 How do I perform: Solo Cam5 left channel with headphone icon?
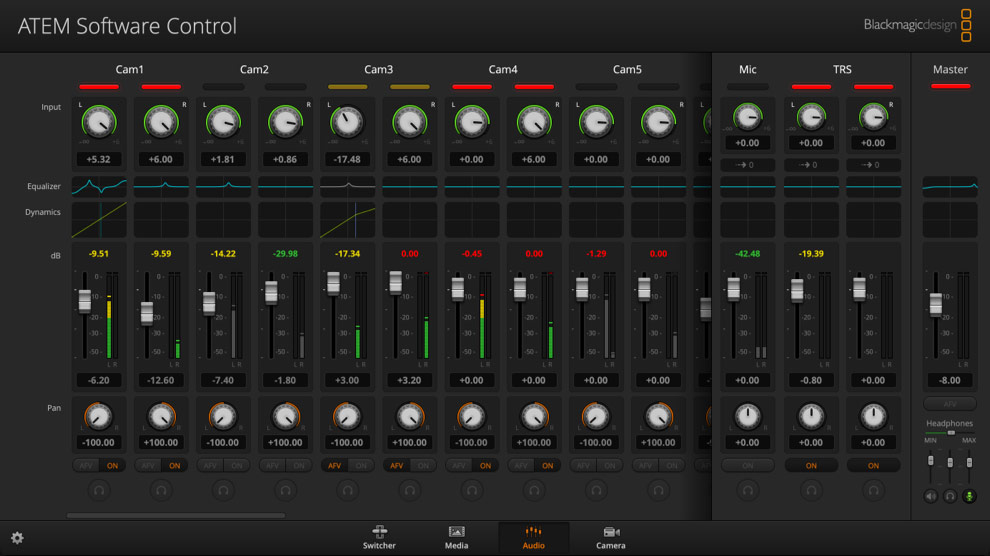coord(596,490)
